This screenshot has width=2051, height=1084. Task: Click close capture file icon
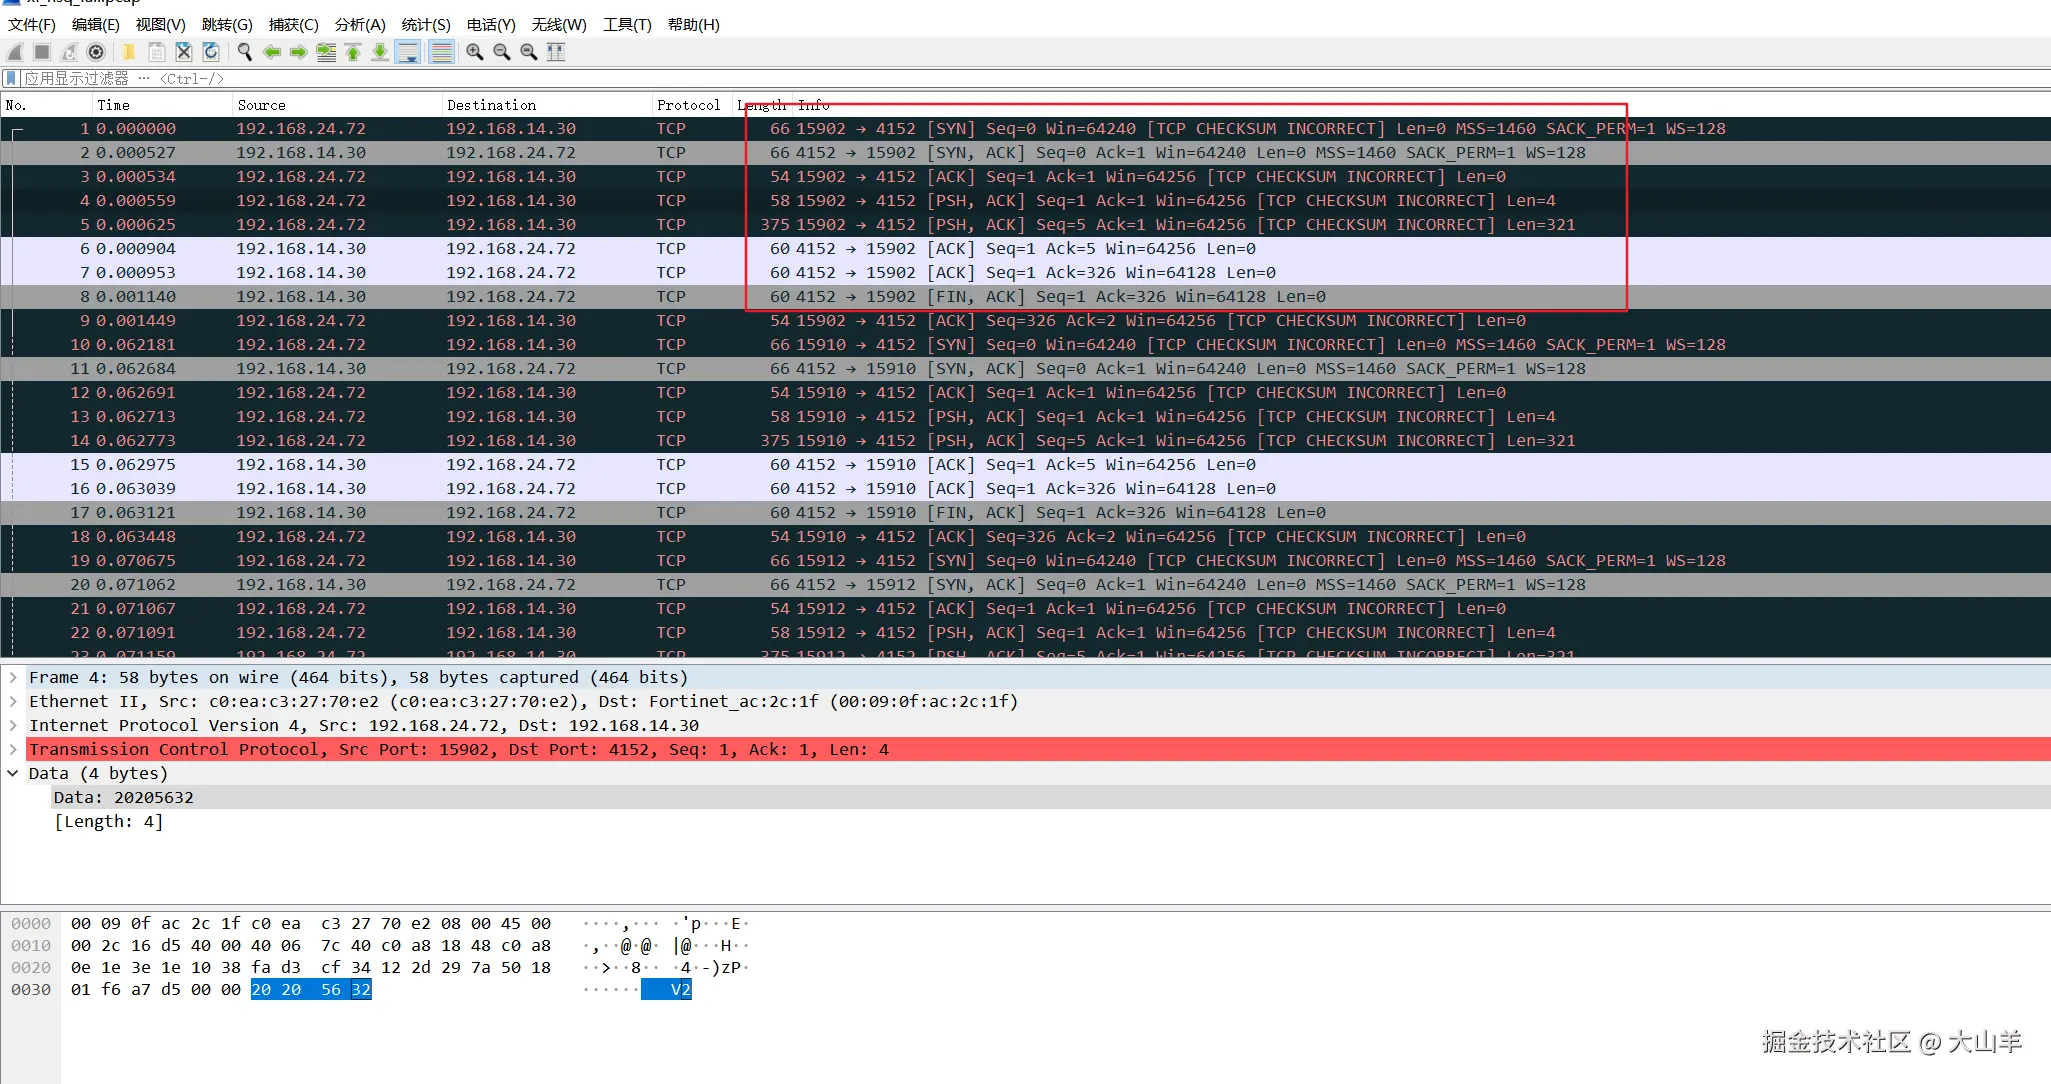coord(183,52)
